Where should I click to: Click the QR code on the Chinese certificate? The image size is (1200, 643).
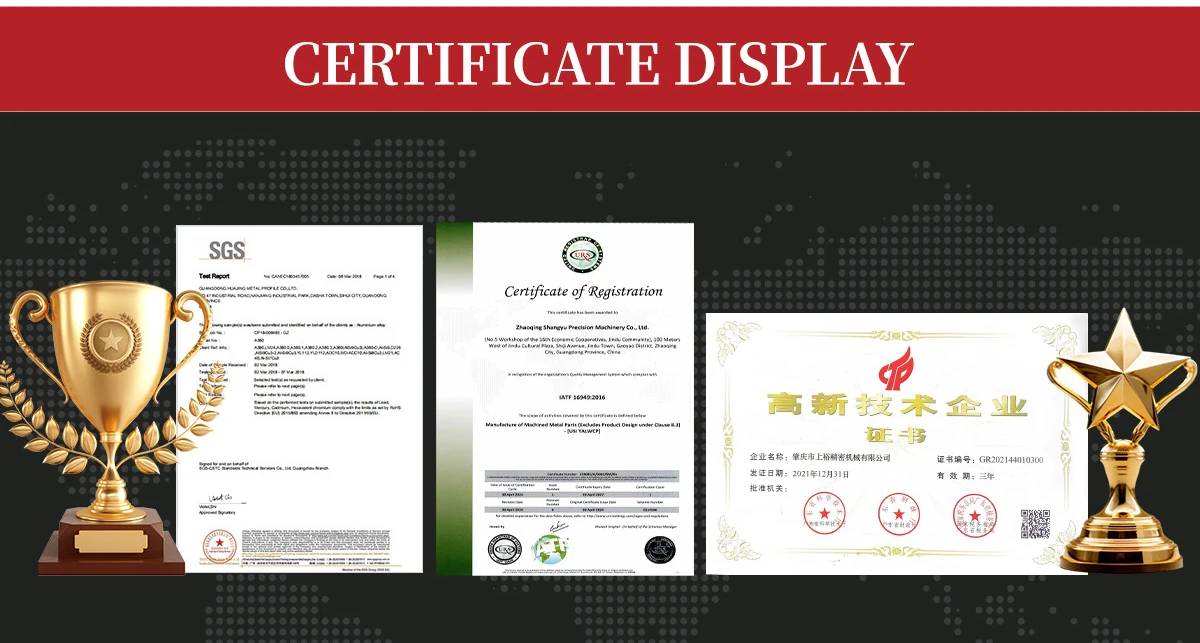point(1035,523)
